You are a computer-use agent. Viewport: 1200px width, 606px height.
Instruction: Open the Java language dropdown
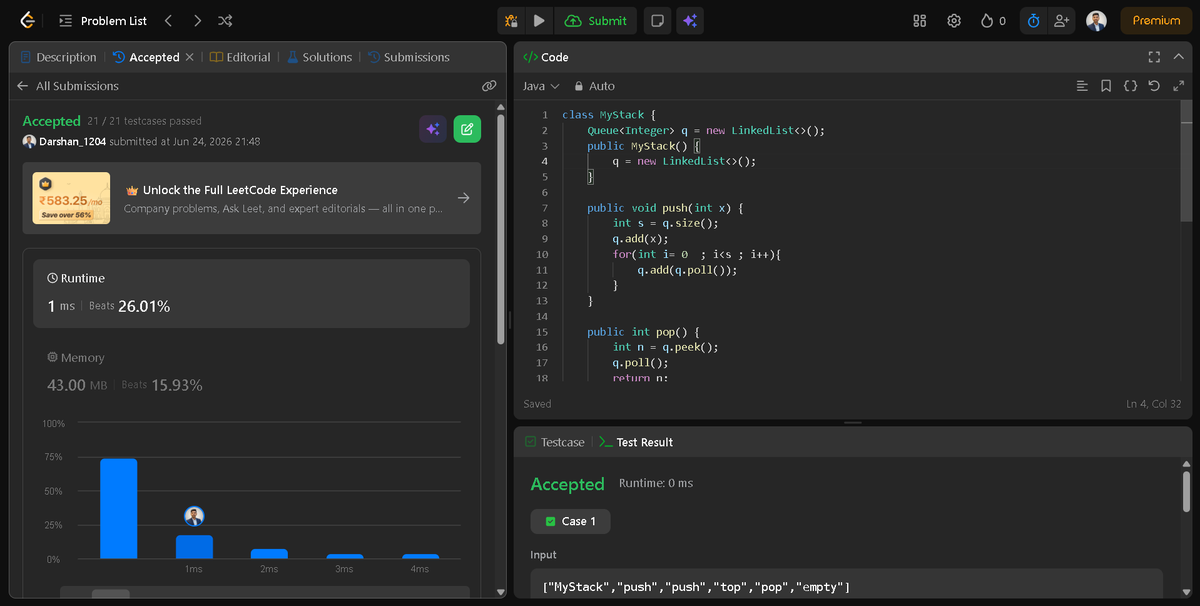click(x=541, y=86)
